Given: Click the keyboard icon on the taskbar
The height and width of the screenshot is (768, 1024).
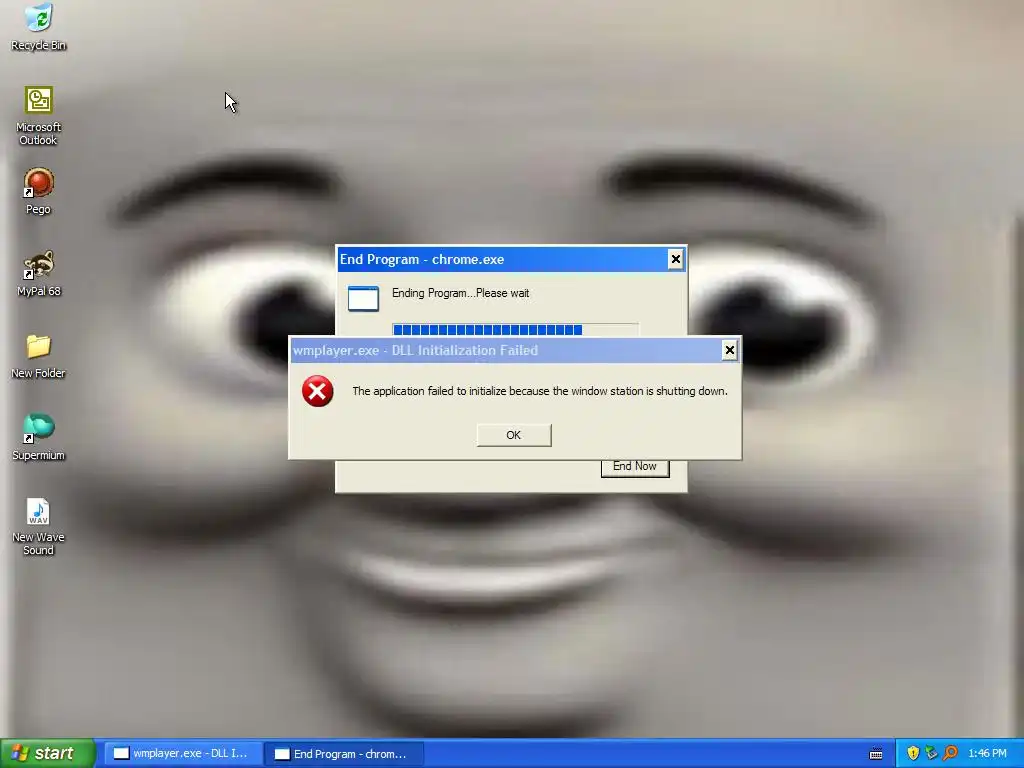Looking at the screenshot, I should coord(876,754).
